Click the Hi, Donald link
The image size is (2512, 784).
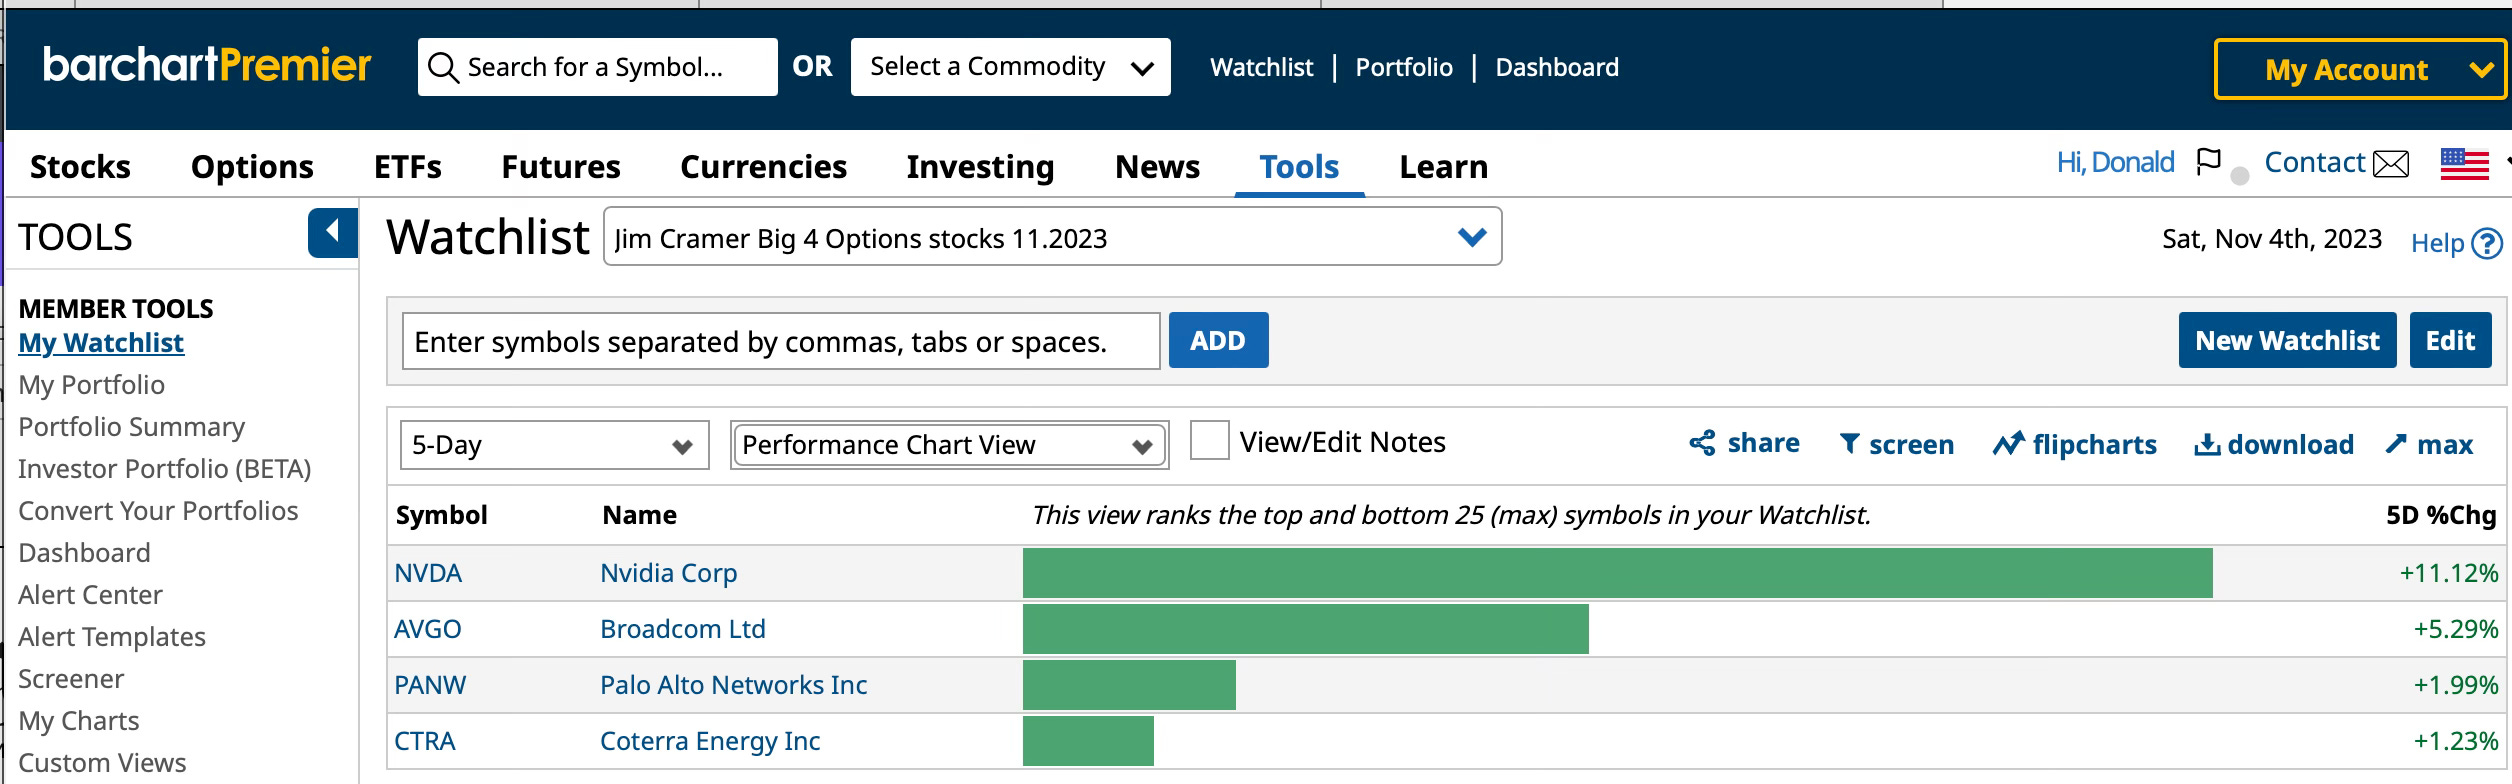[2115, 162]
